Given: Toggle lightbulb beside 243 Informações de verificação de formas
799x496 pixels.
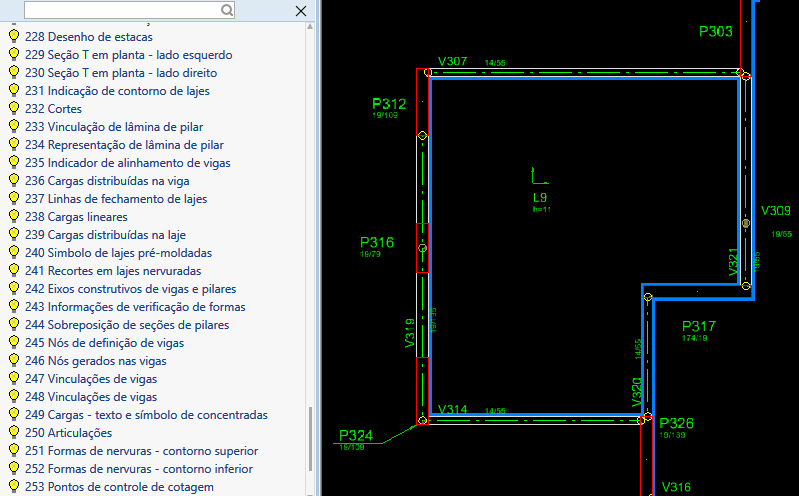Looking at the screenshot, I should 14,307.
